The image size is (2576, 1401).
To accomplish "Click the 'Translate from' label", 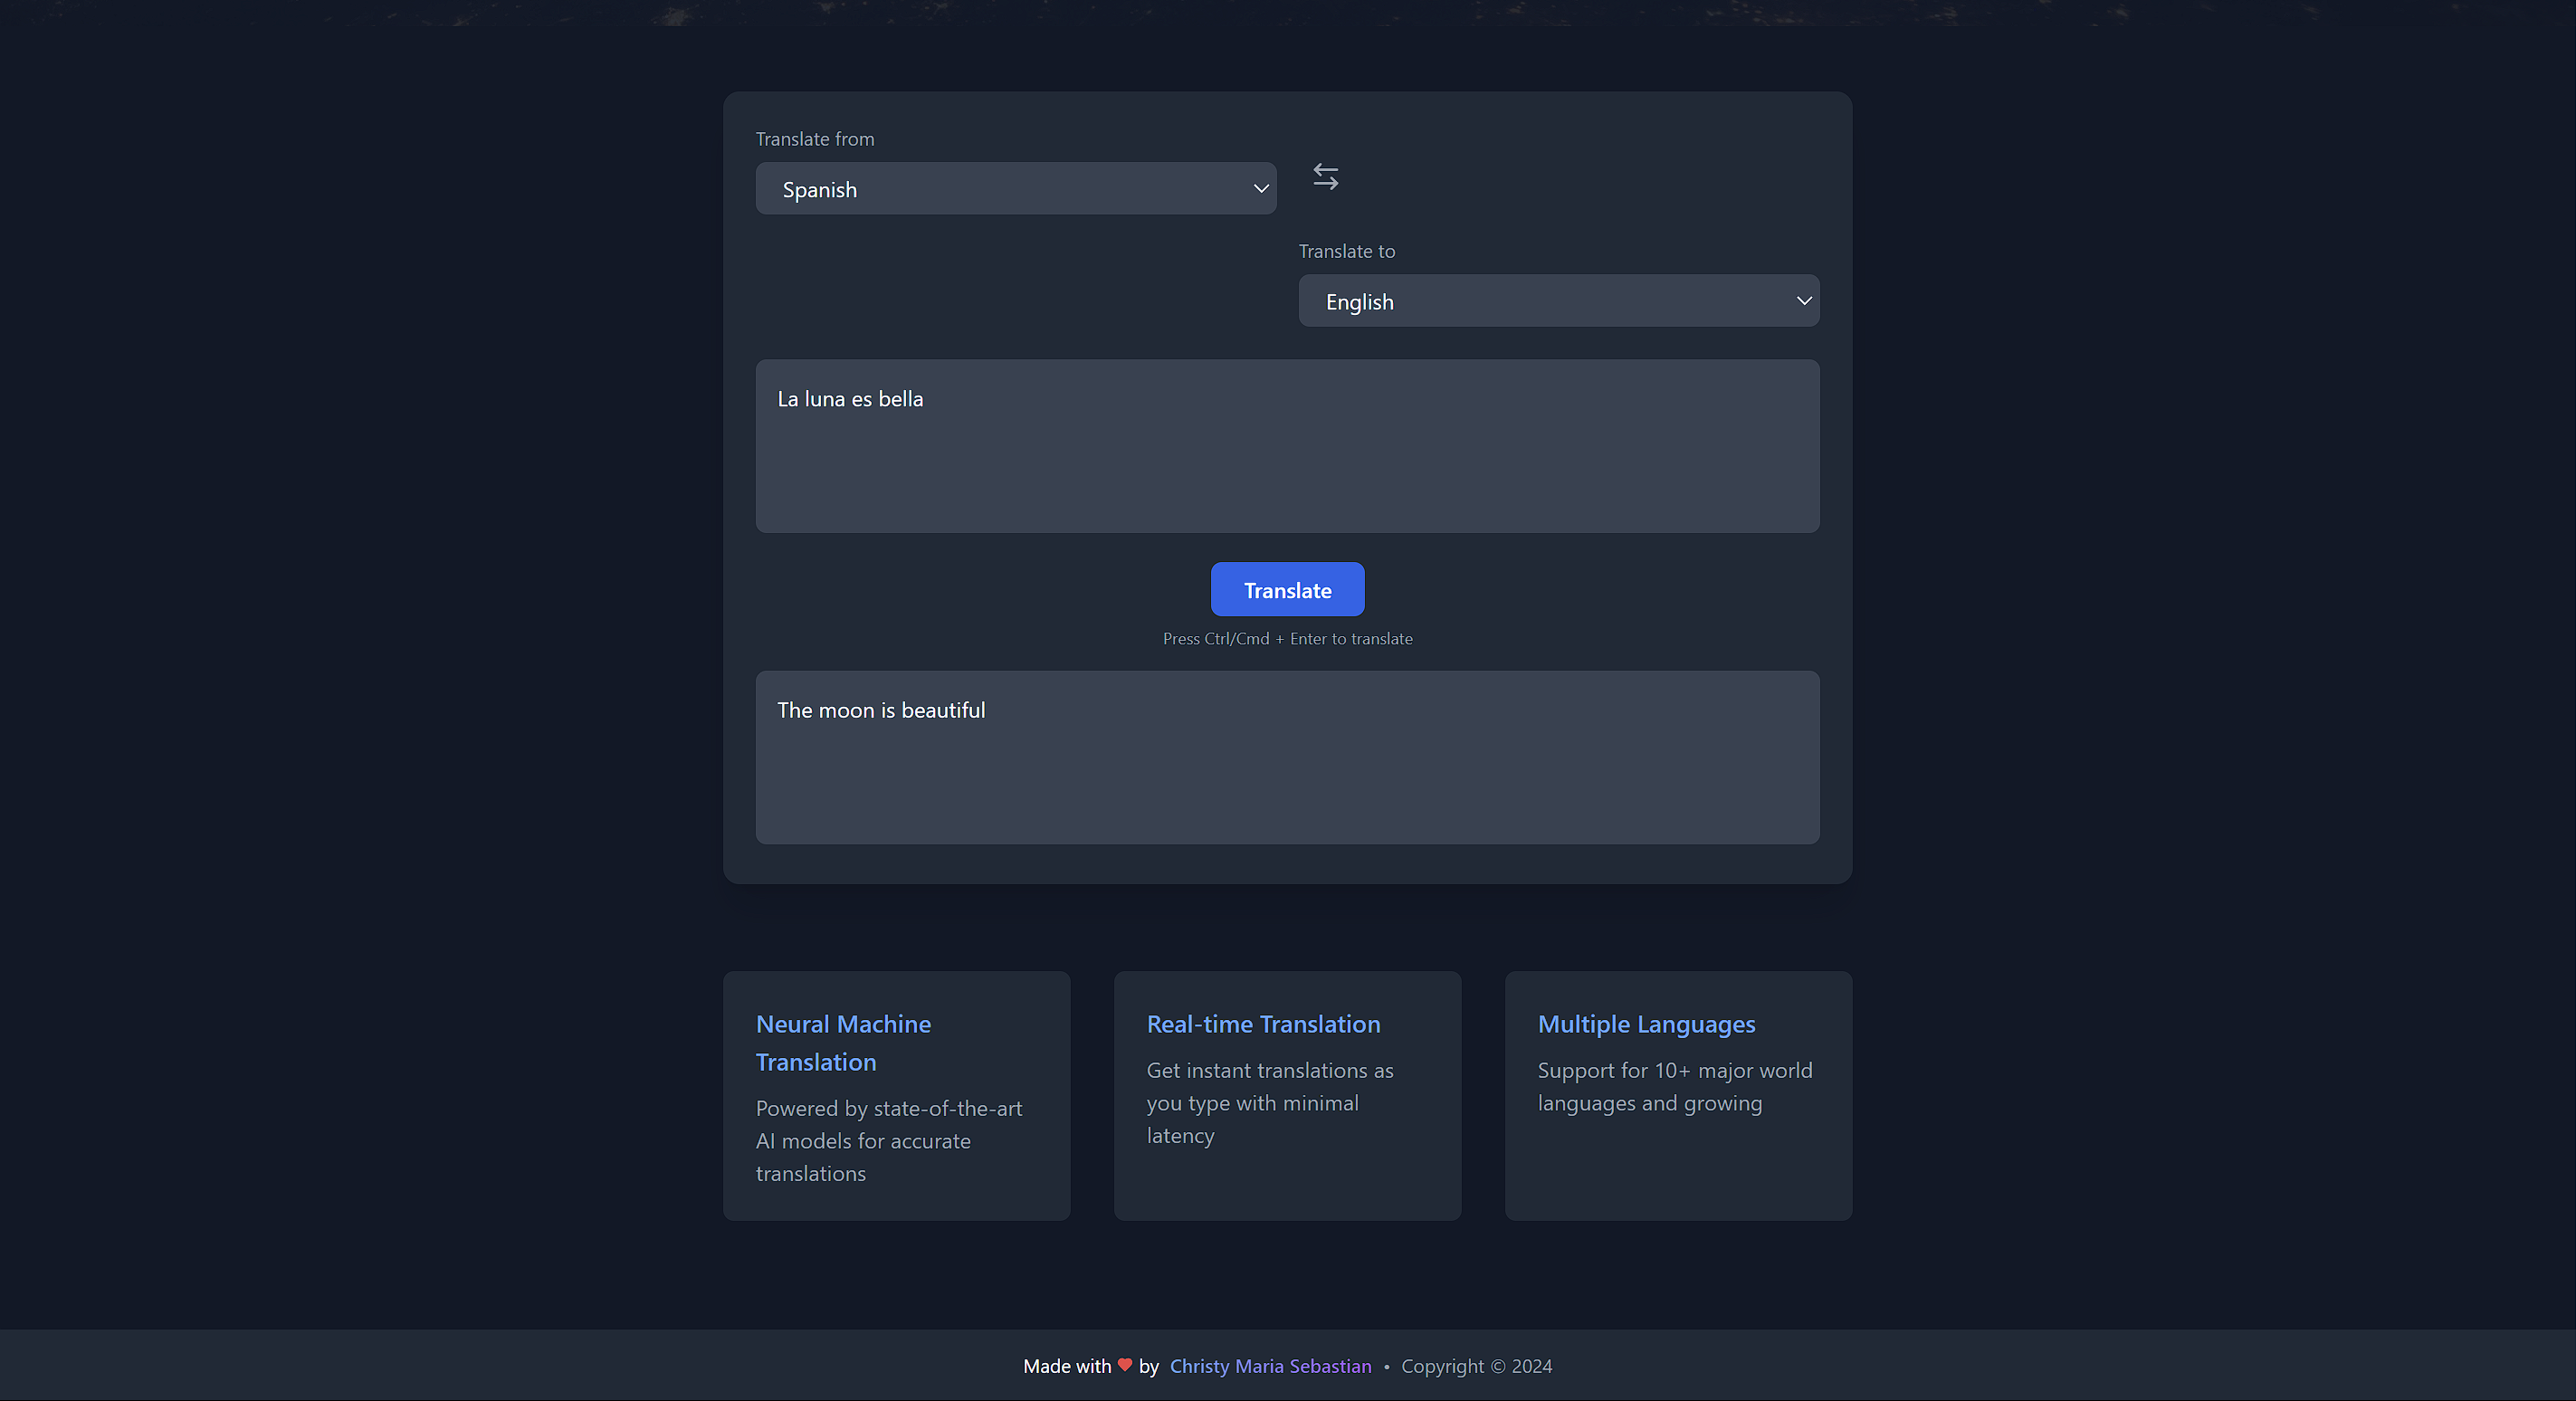I will click(x=814, y=139).
